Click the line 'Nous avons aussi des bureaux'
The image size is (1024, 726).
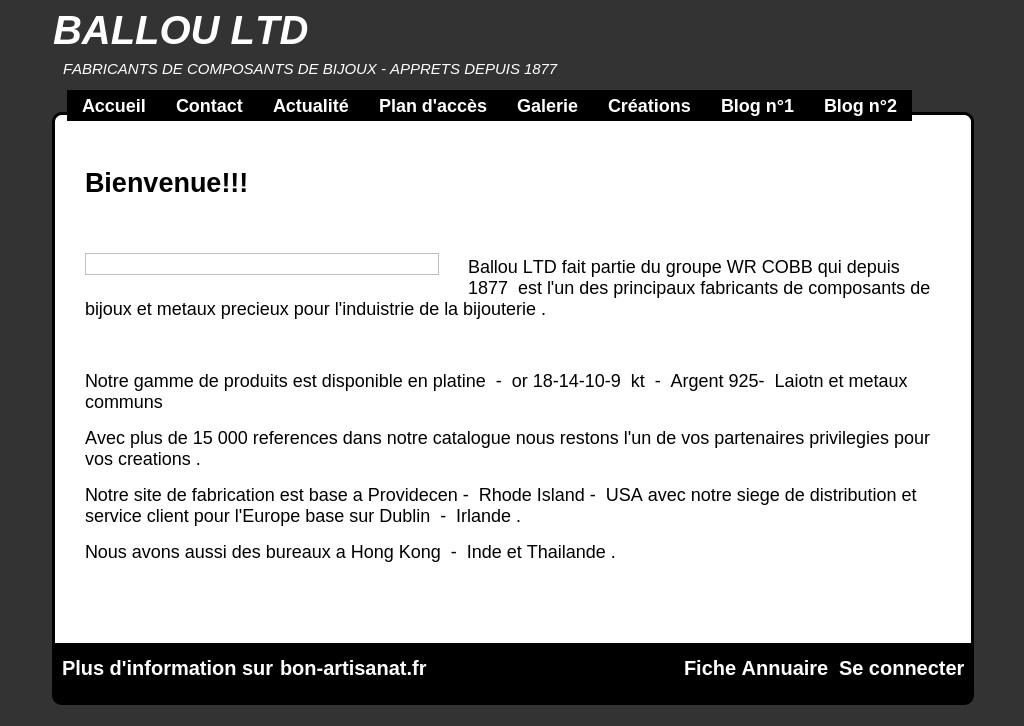350,552
